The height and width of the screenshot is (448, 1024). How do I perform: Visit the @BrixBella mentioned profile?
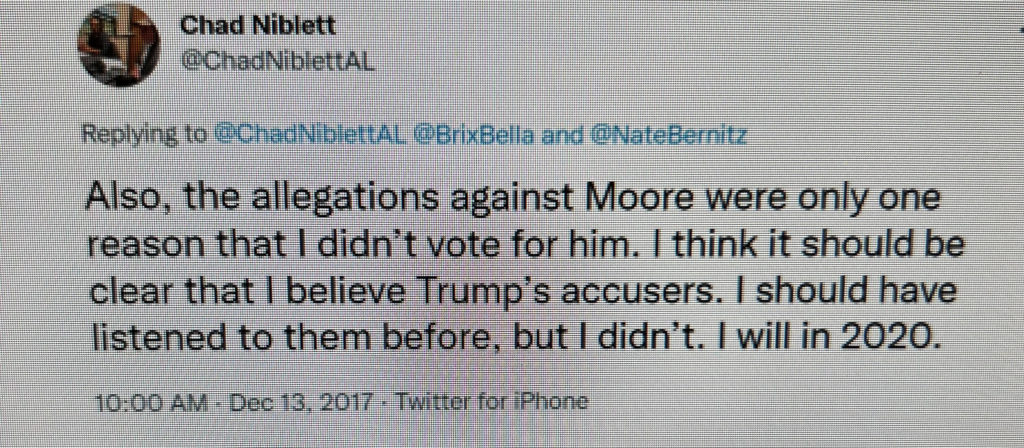pyautogui.click(x=472, y=133)
